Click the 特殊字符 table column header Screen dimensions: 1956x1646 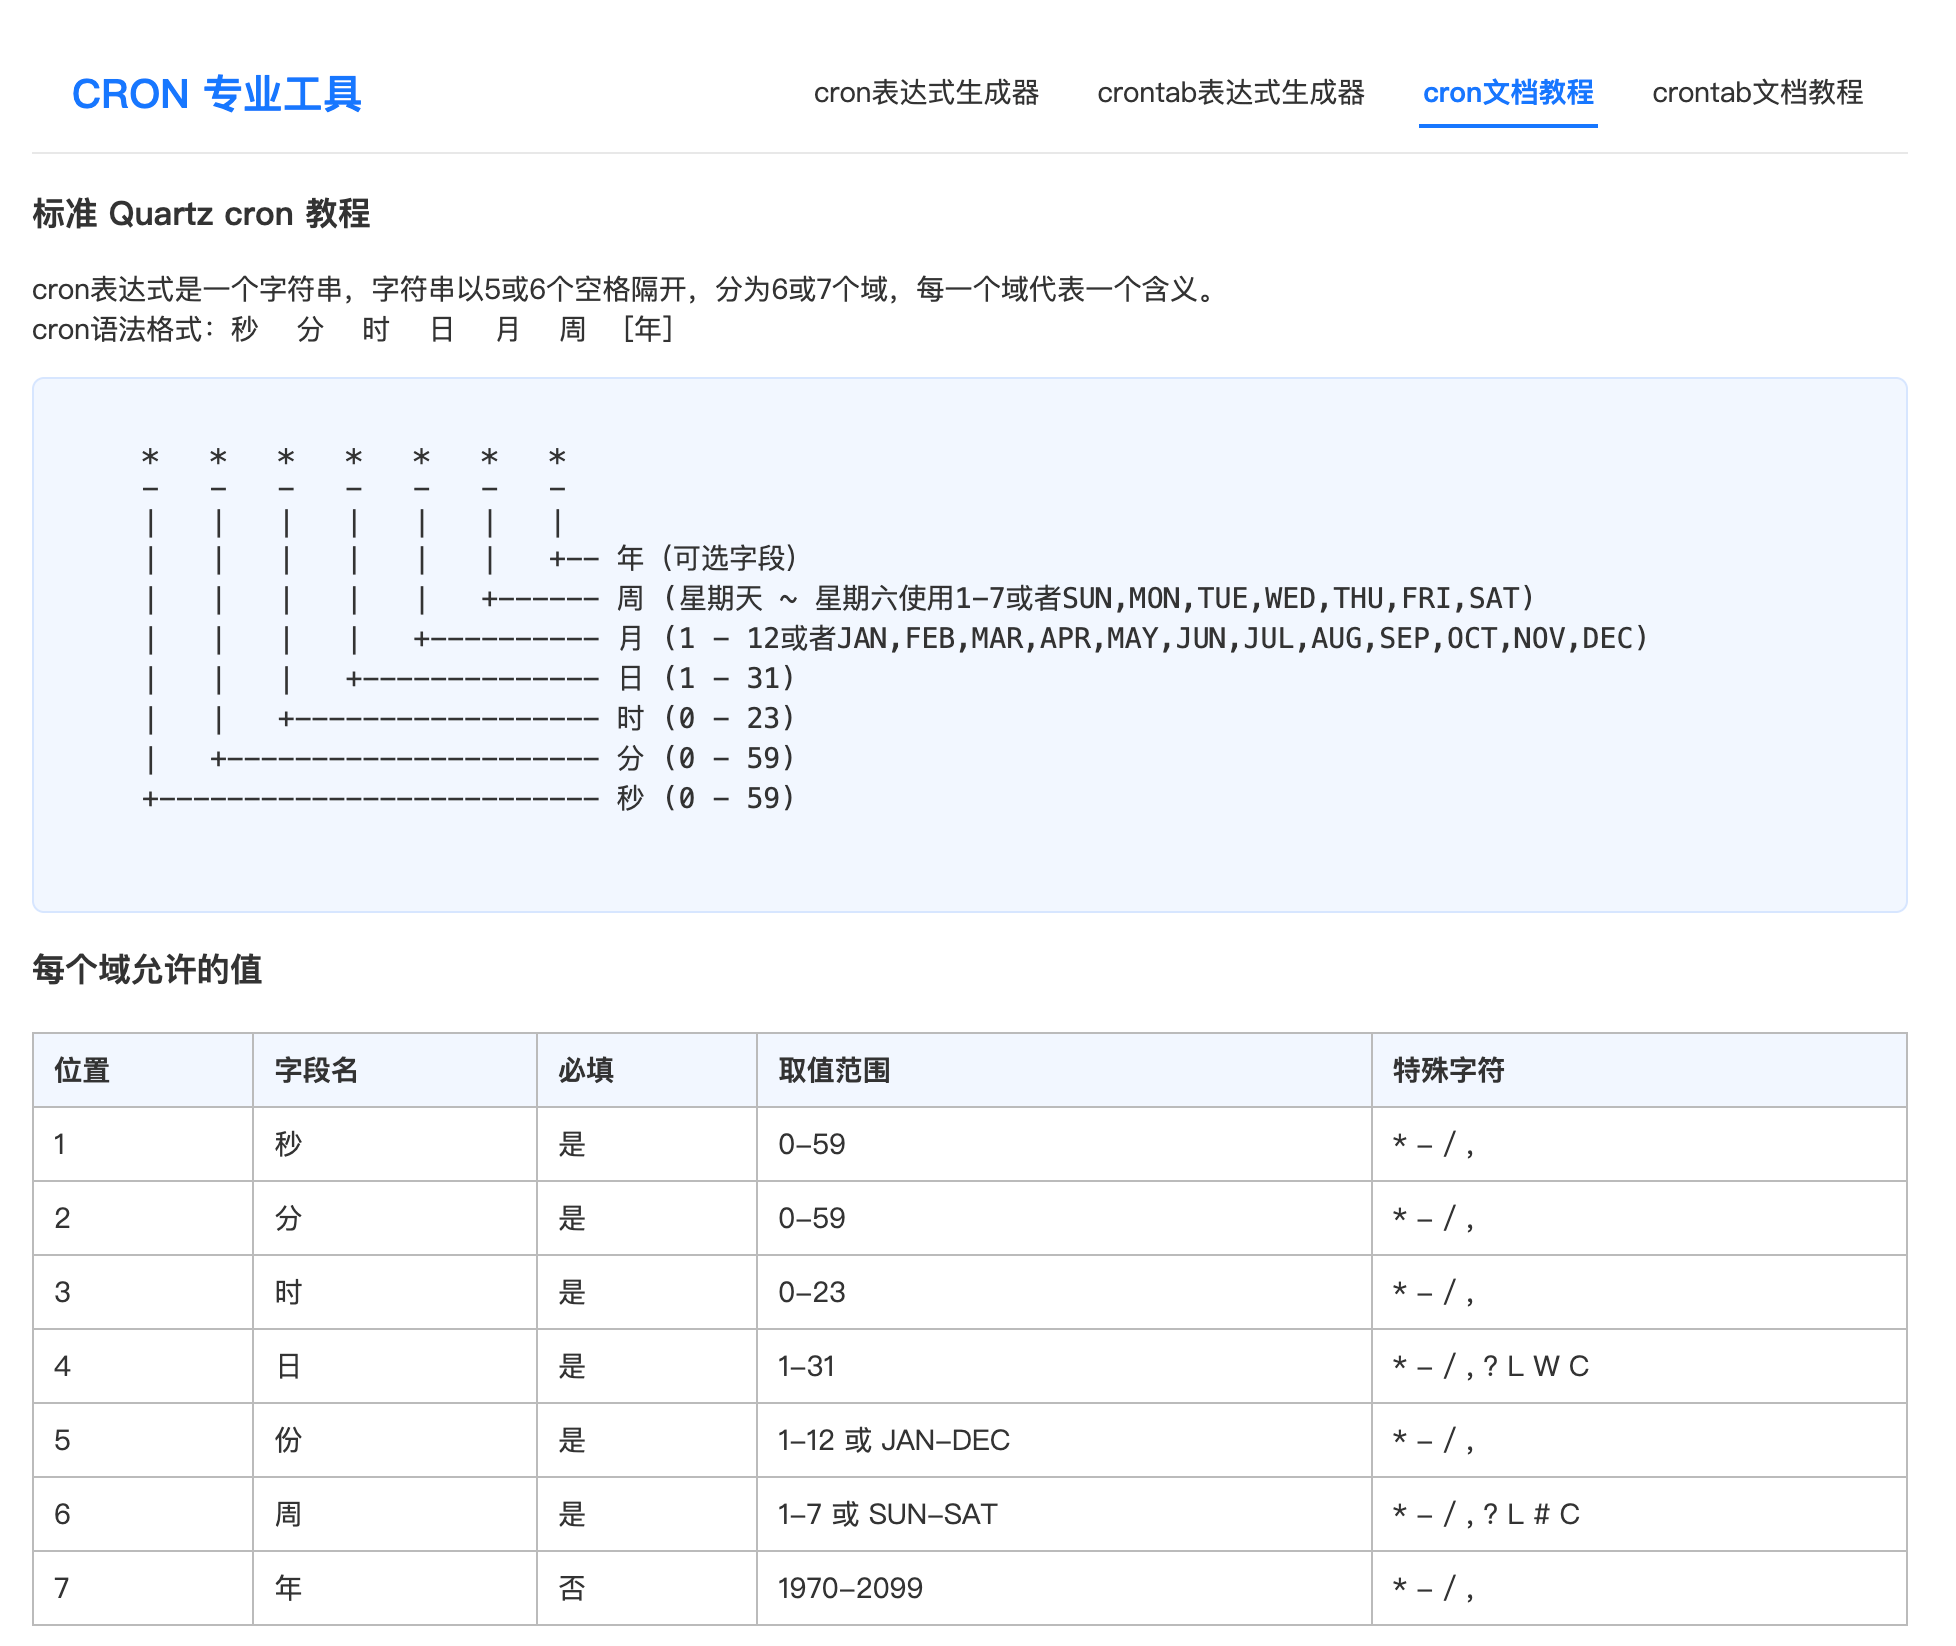point(1448,1070)
